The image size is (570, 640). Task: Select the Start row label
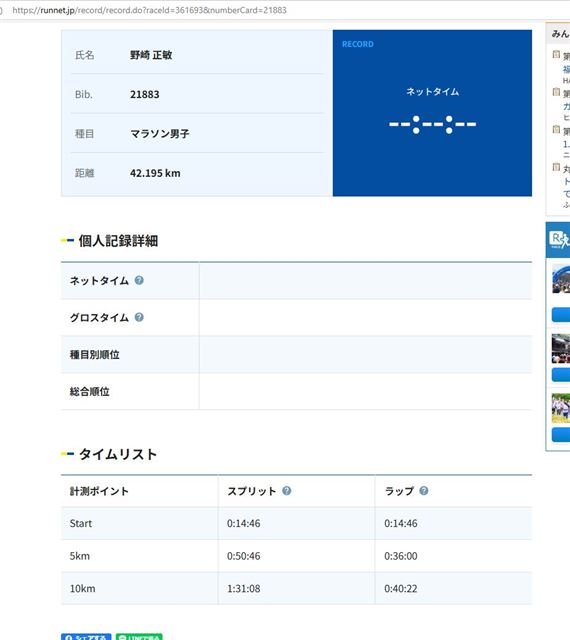coord(81,523)
